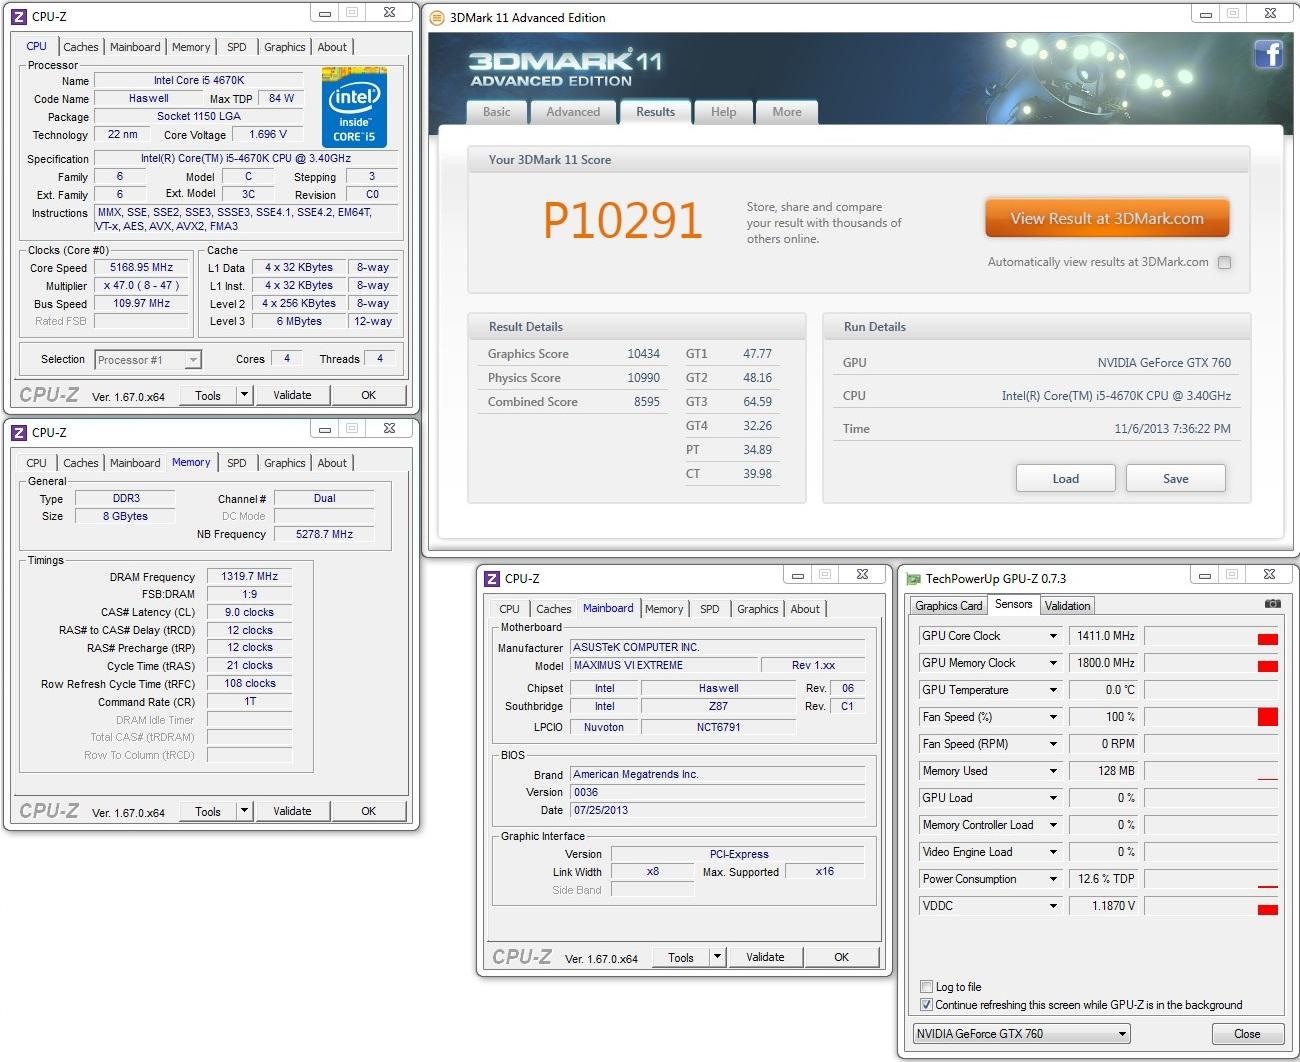Click the Combined Score value 8595
Screen dimensions: 1300x1062
(647, 402)
